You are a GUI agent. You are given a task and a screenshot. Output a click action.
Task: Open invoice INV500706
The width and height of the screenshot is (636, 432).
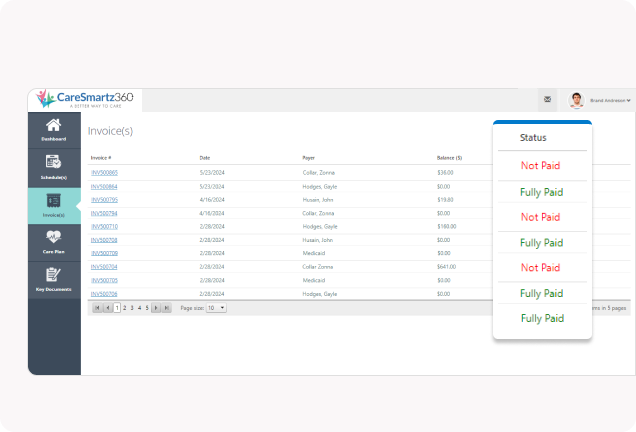104,294
